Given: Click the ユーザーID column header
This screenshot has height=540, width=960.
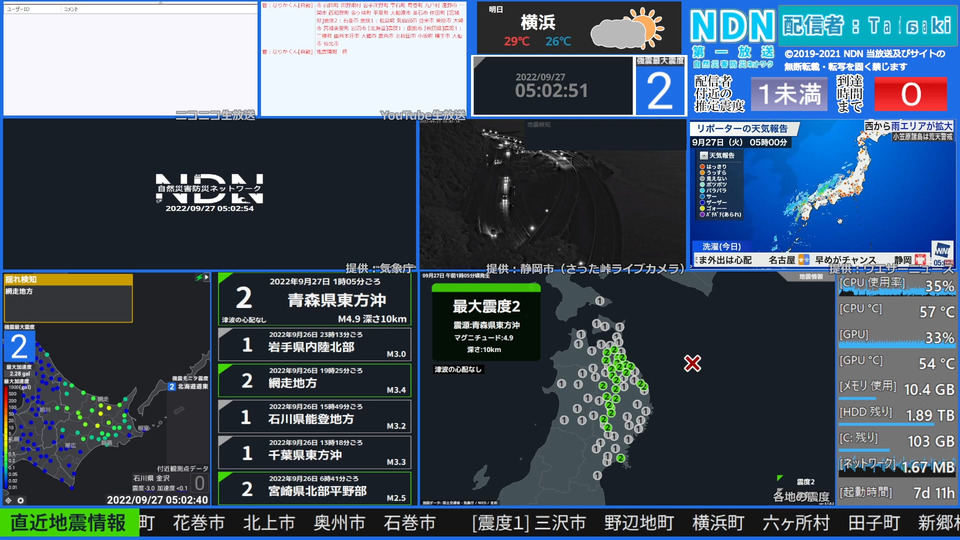Looking at the screenshot, I should [18, 9].
